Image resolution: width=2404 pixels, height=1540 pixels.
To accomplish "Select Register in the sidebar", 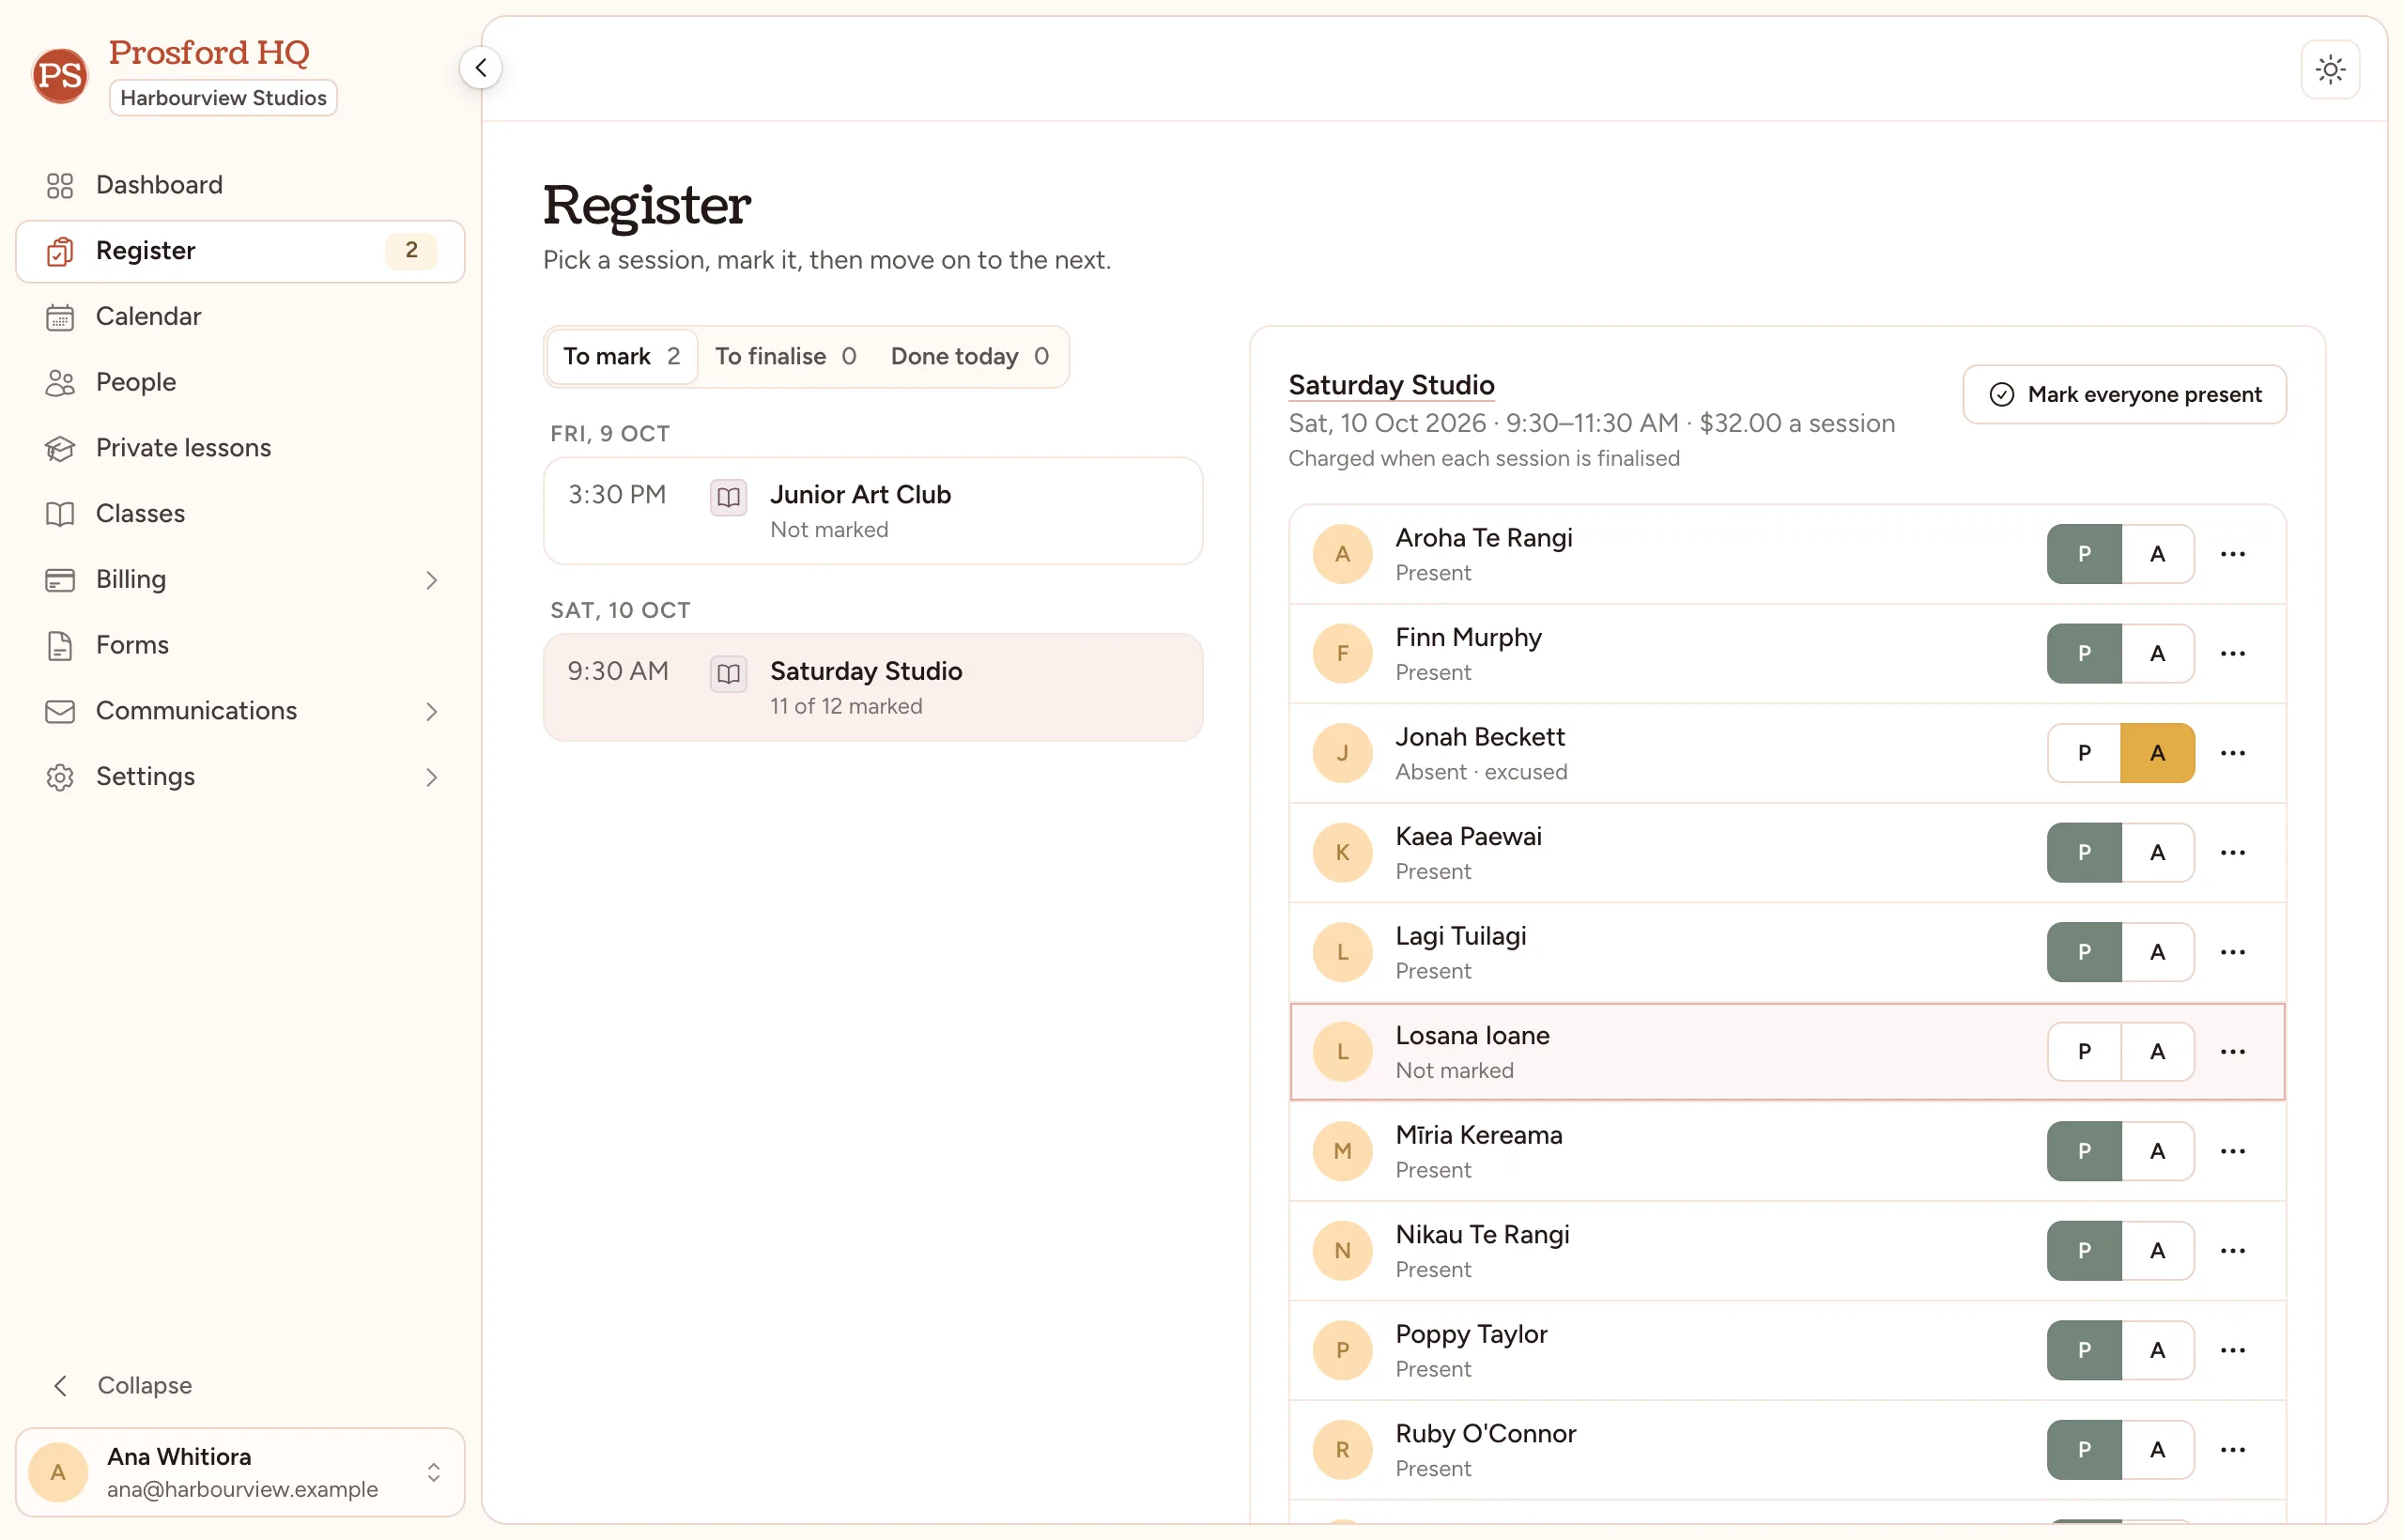I will [x=240, y=251].
